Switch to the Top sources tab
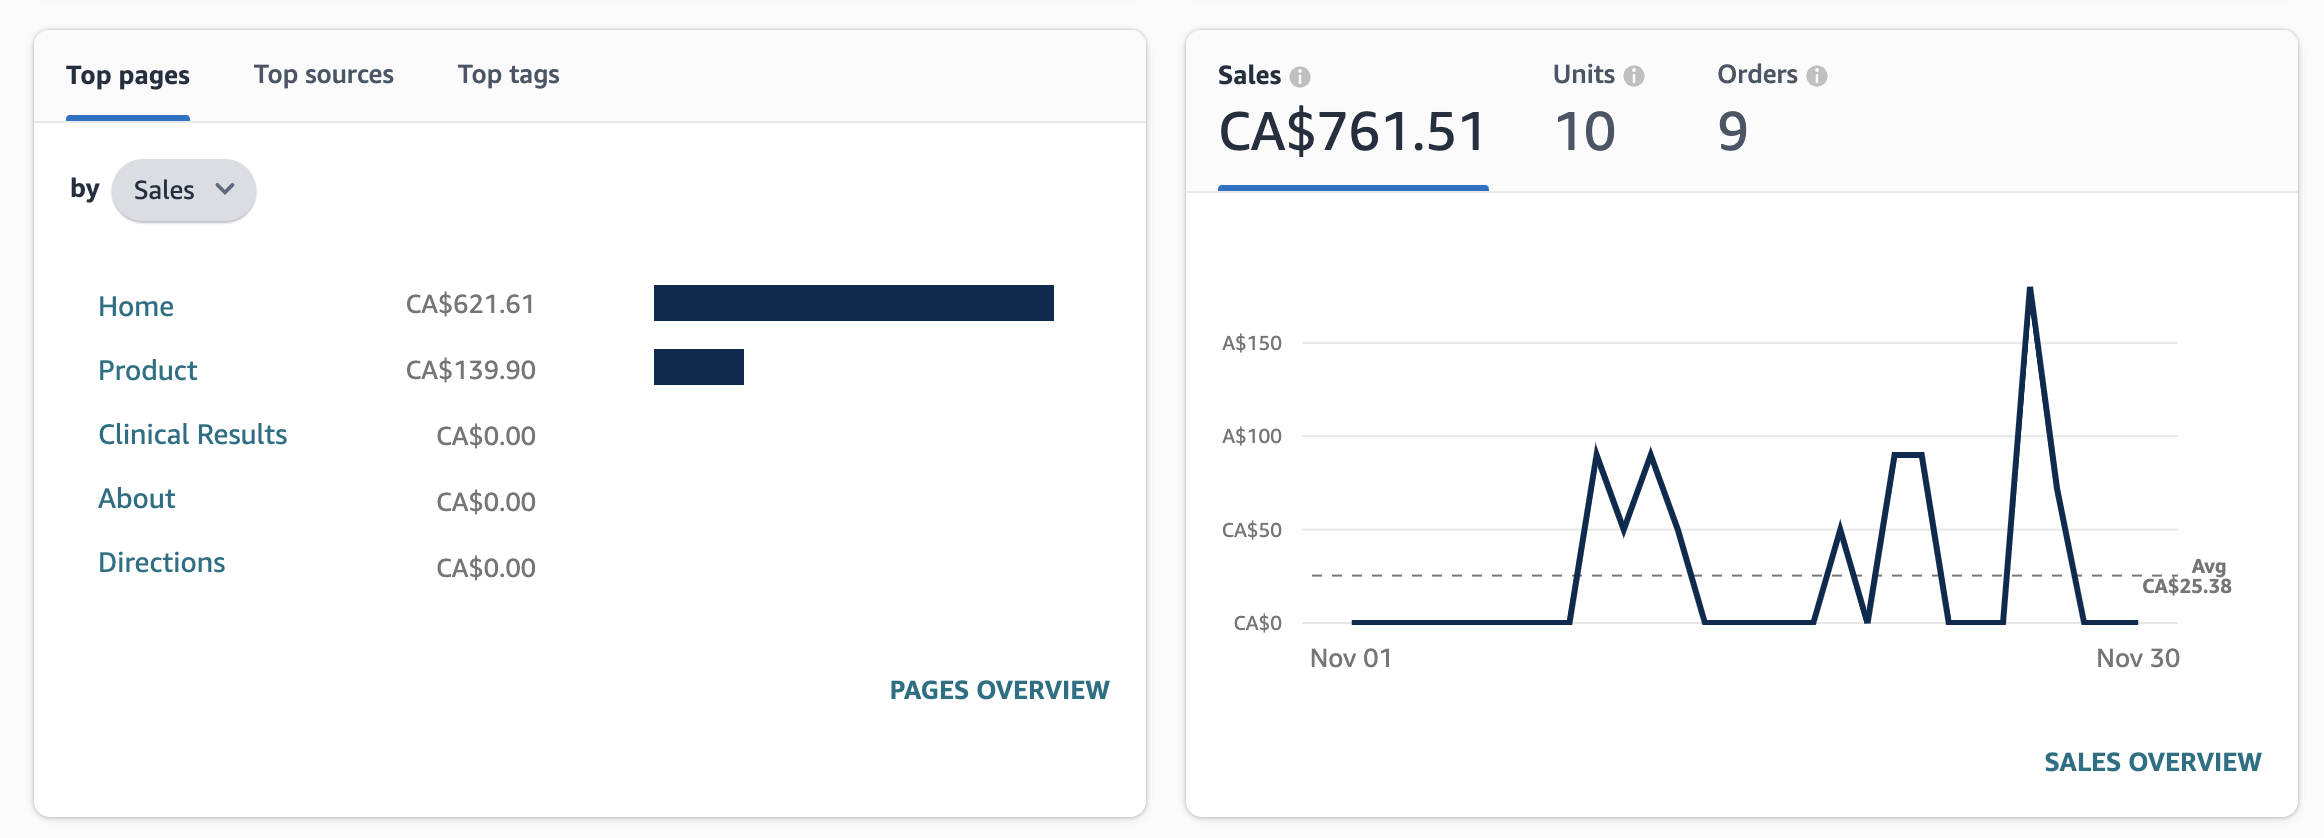The width and height of the screenshot is (2324, 838). coord(323,75)
